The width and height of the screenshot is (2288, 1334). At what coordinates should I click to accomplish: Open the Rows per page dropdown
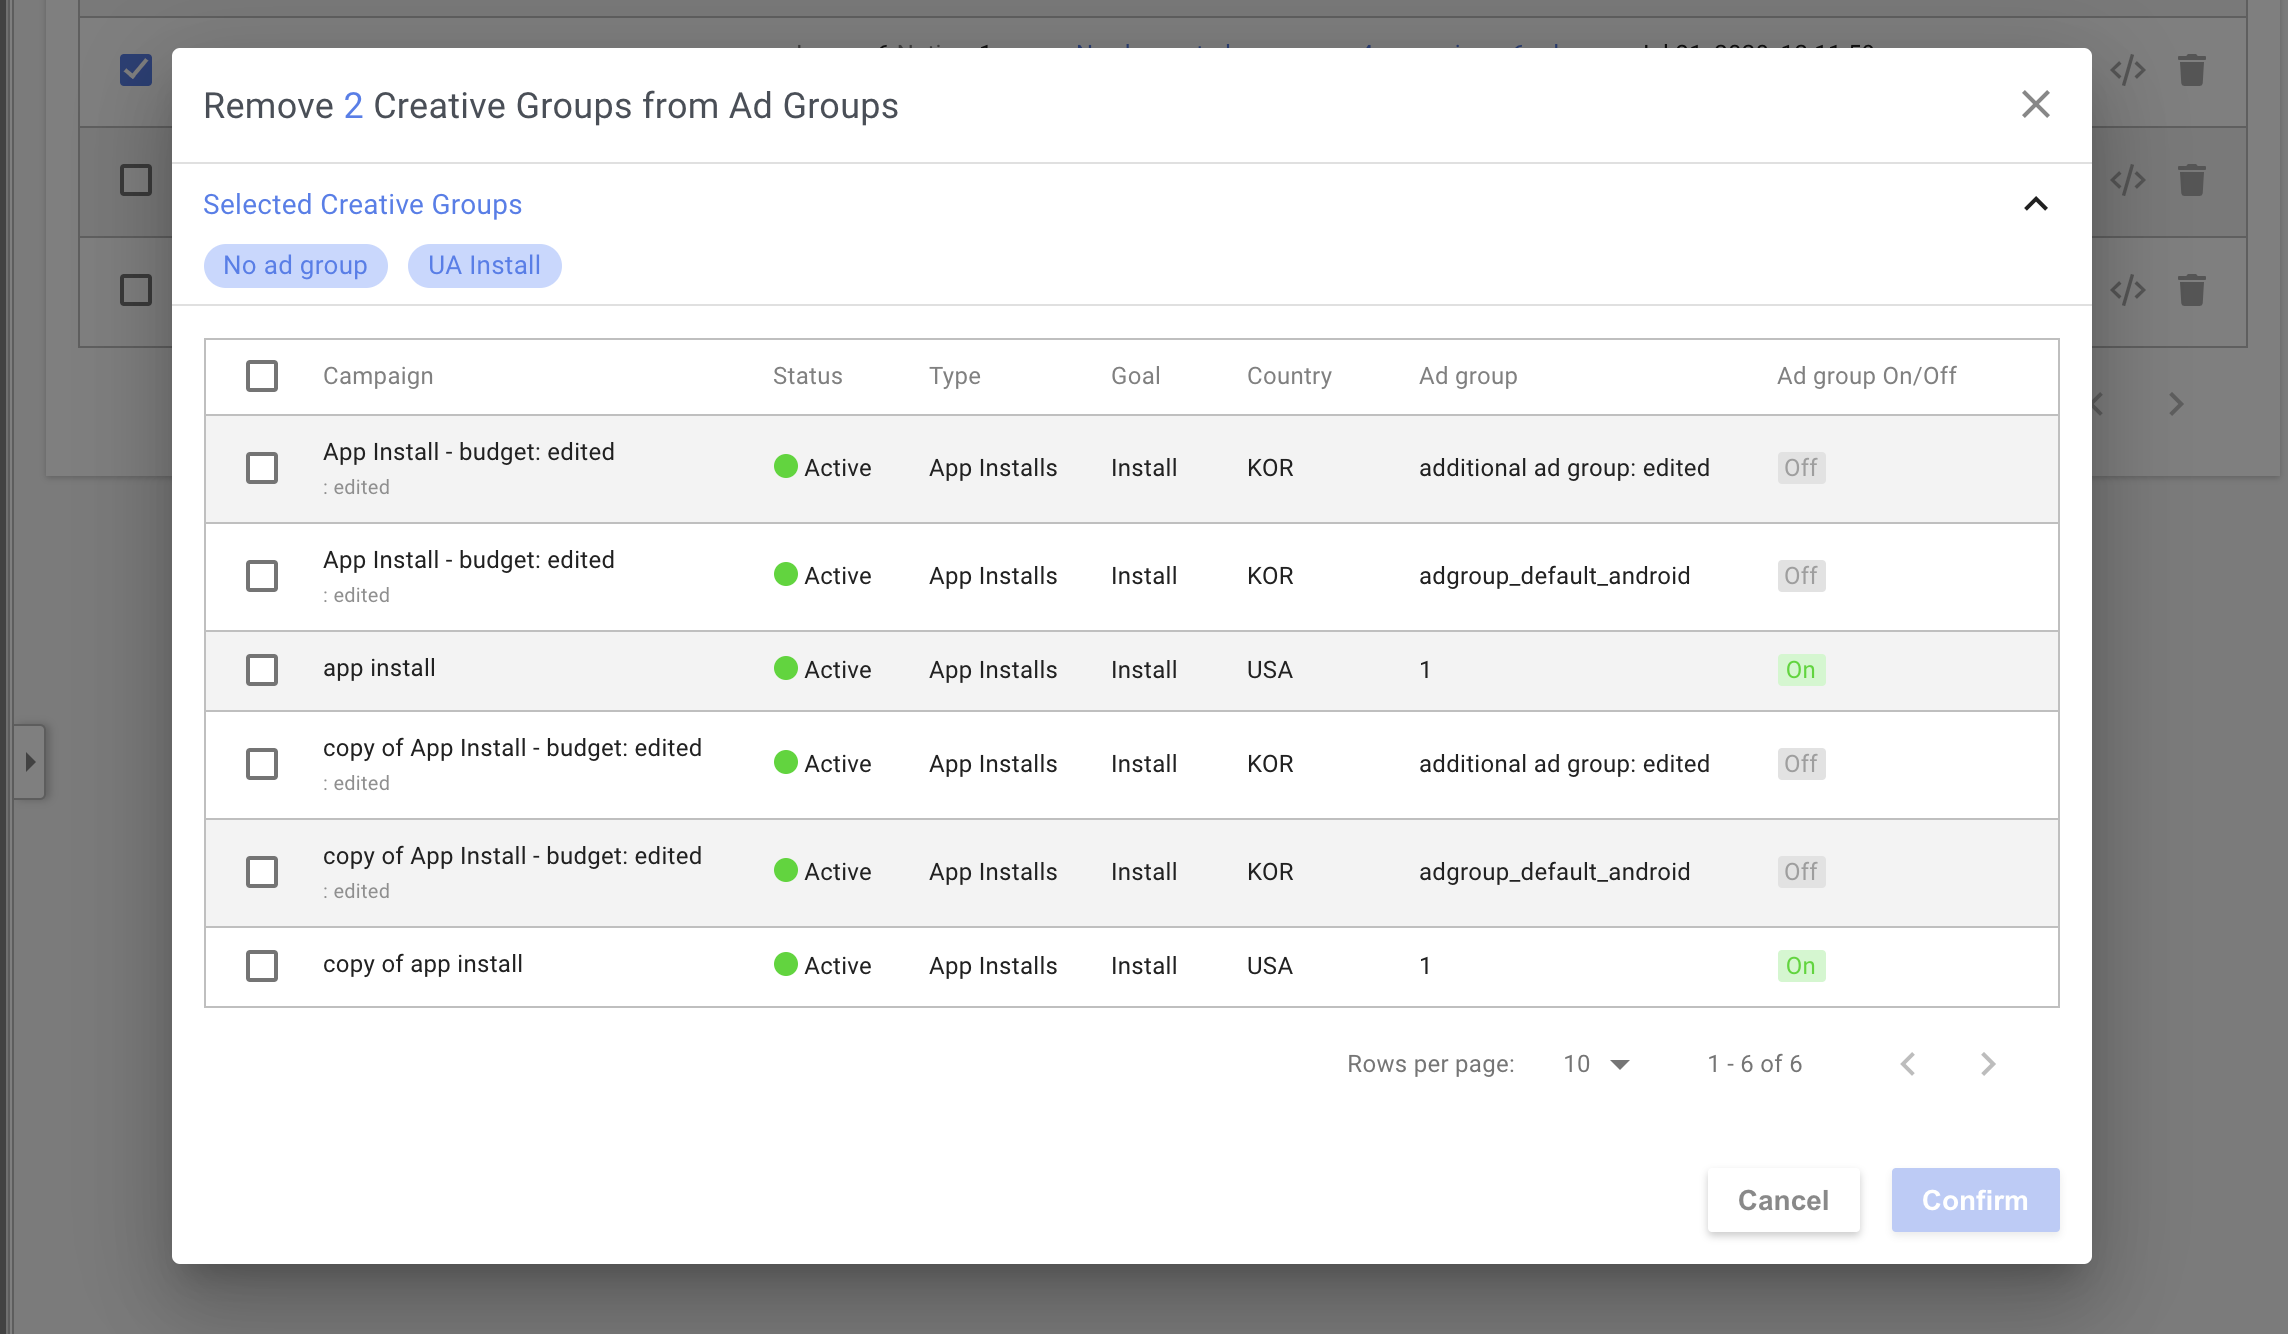click(1596, 1064)
